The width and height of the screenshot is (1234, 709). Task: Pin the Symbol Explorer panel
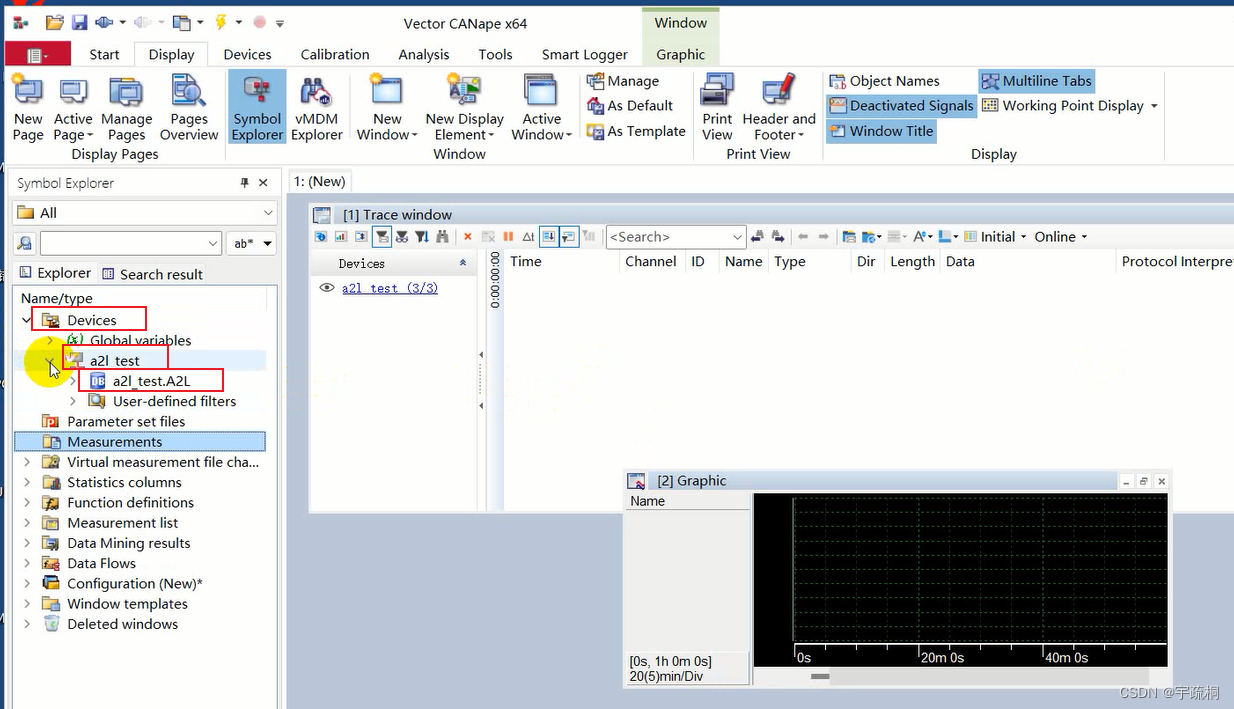point(245,183)
